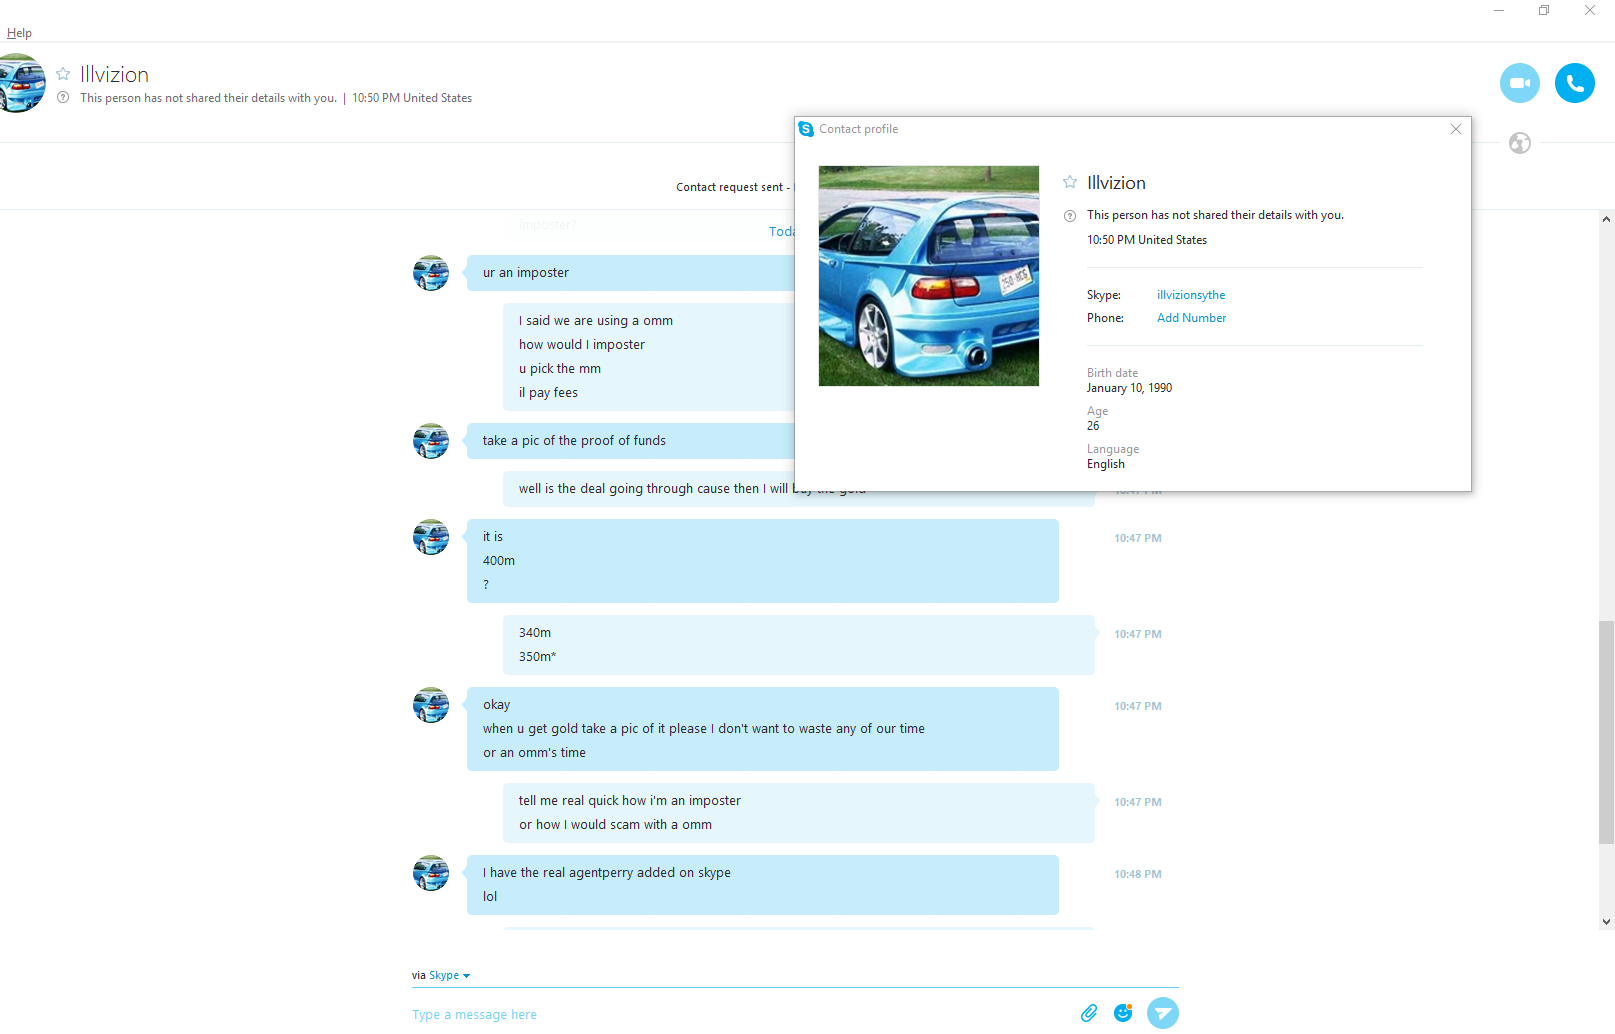Start a video call with Illvizion

(x=1519, y=83)
